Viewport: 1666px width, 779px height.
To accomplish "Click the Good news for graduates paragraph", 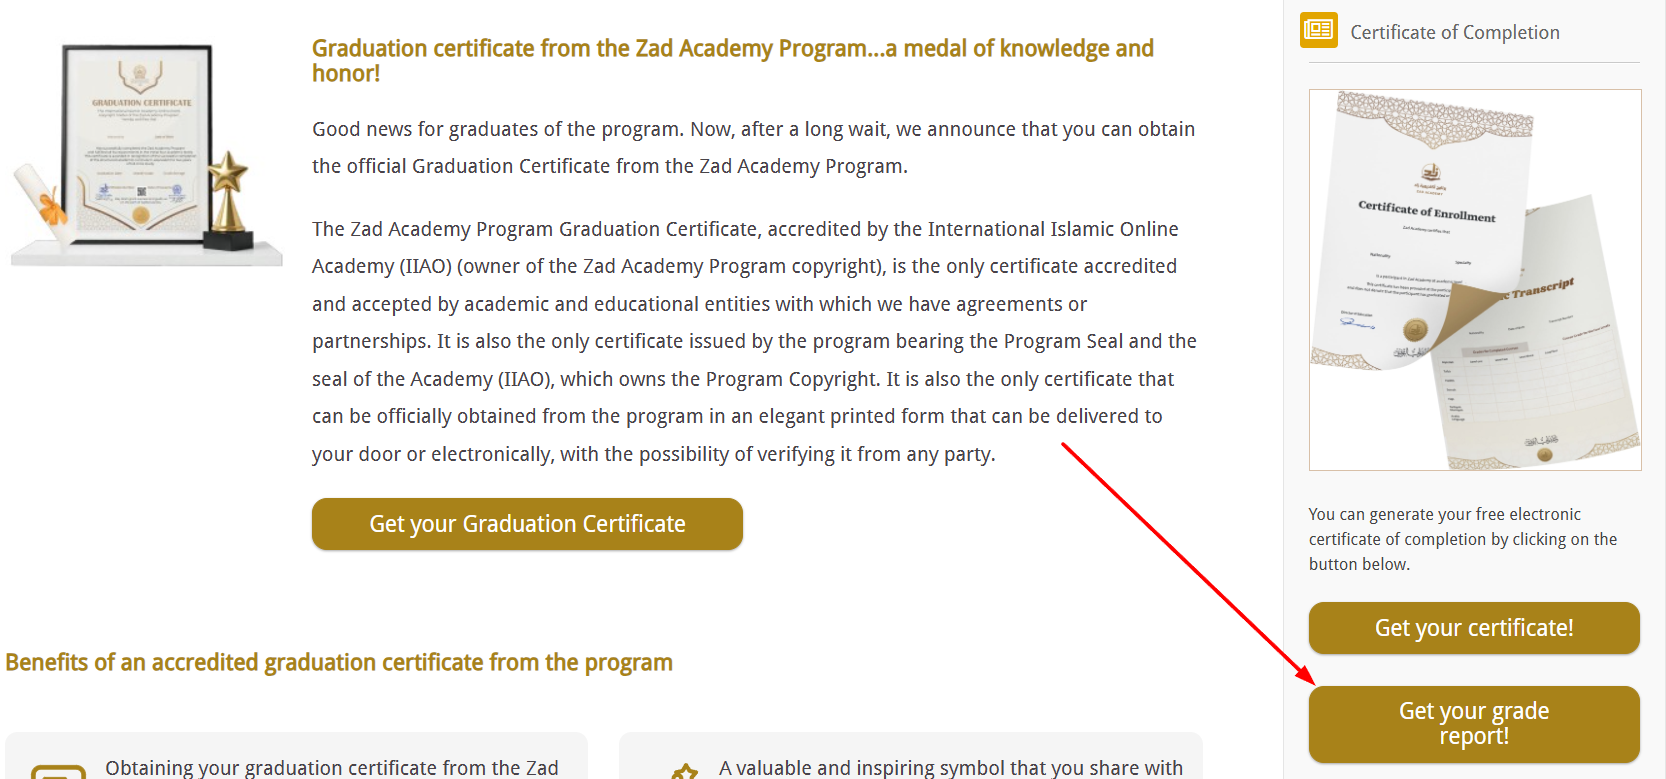I will [753, 147].
